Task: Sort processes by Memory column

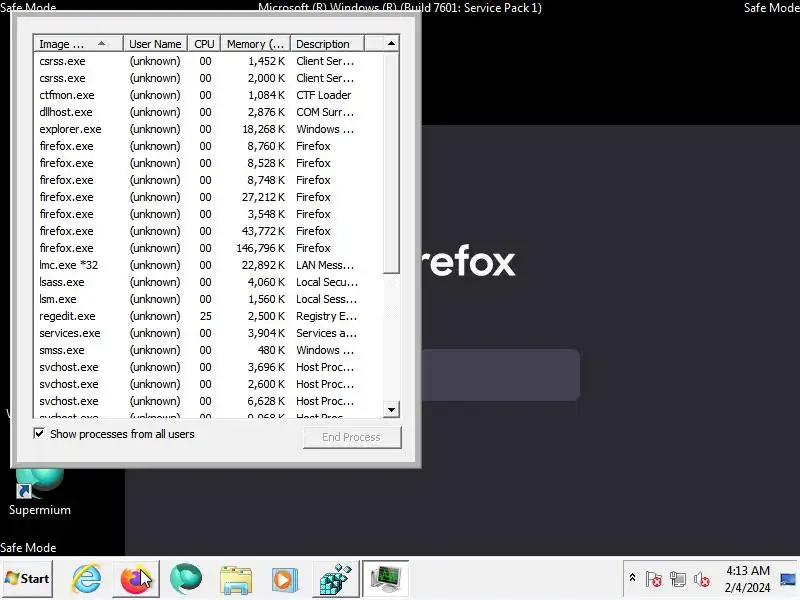Action: tap(255, 44)
